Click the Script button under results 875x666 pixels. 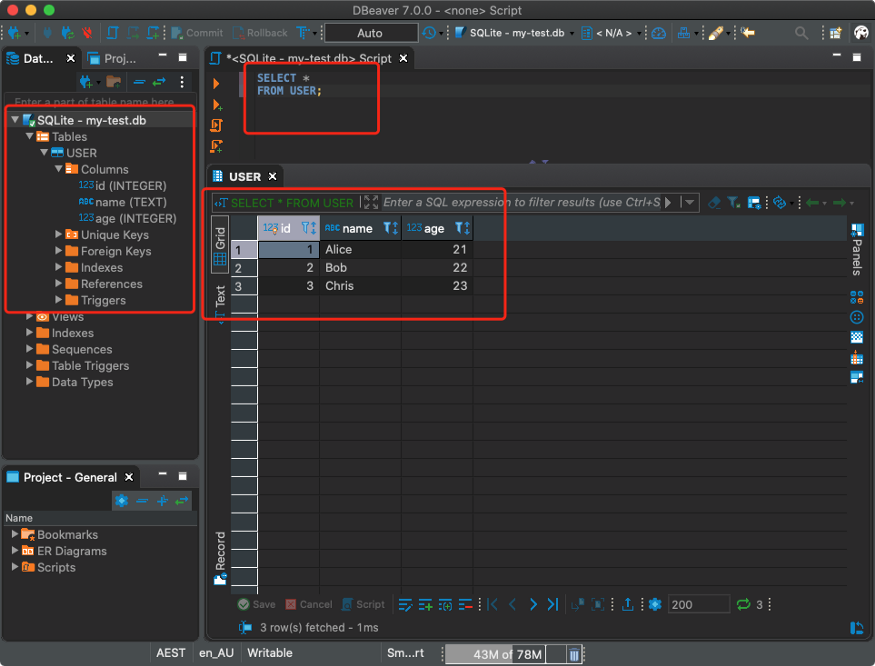363,604
